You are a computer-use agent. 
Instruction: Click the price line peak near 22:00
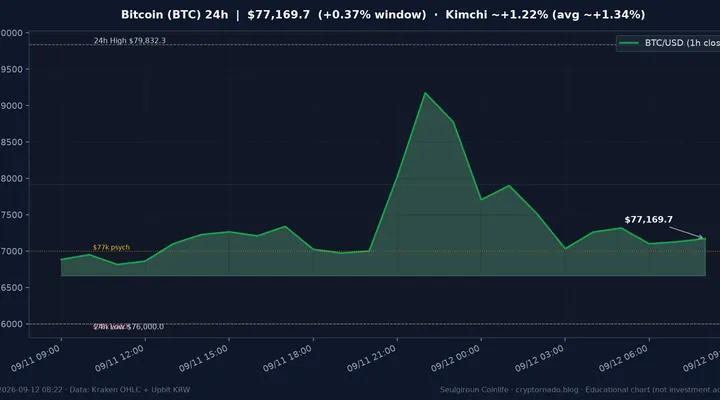point(425,93)
